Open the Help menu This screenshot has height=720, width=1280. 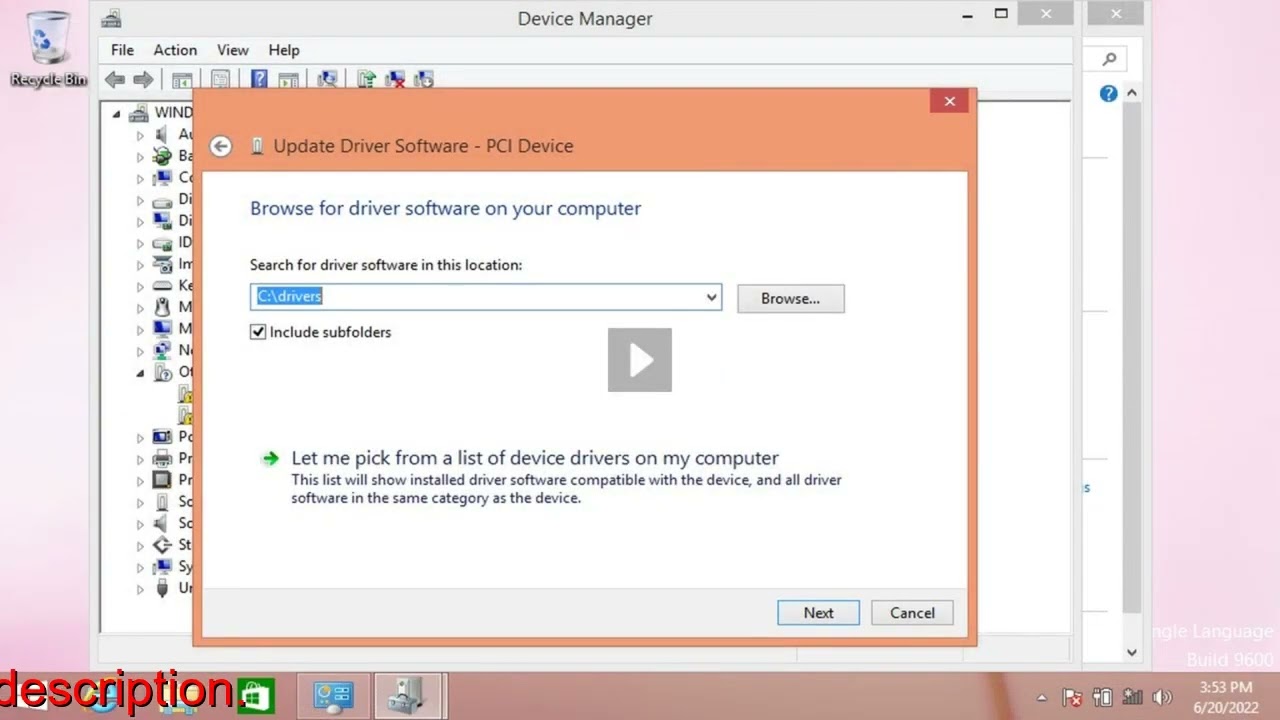[x=284, y=50]
